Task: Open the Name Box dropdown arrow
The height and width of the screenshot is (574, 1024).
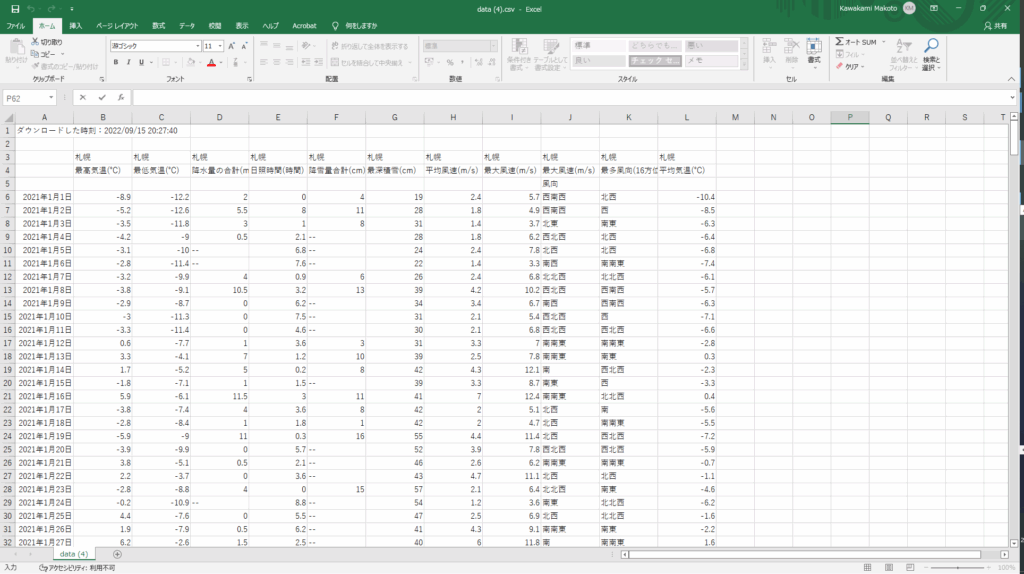Action: [52, 98]
